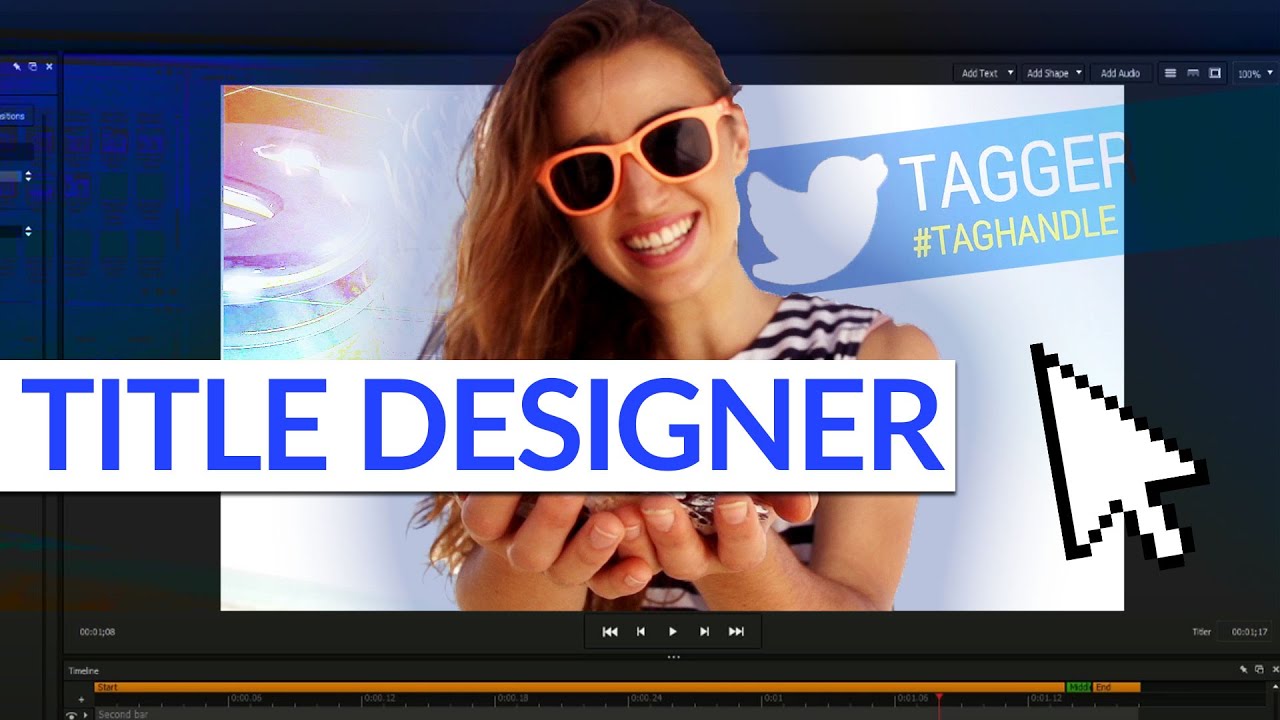Click the Add Audio button

(x=1120, y=73)
